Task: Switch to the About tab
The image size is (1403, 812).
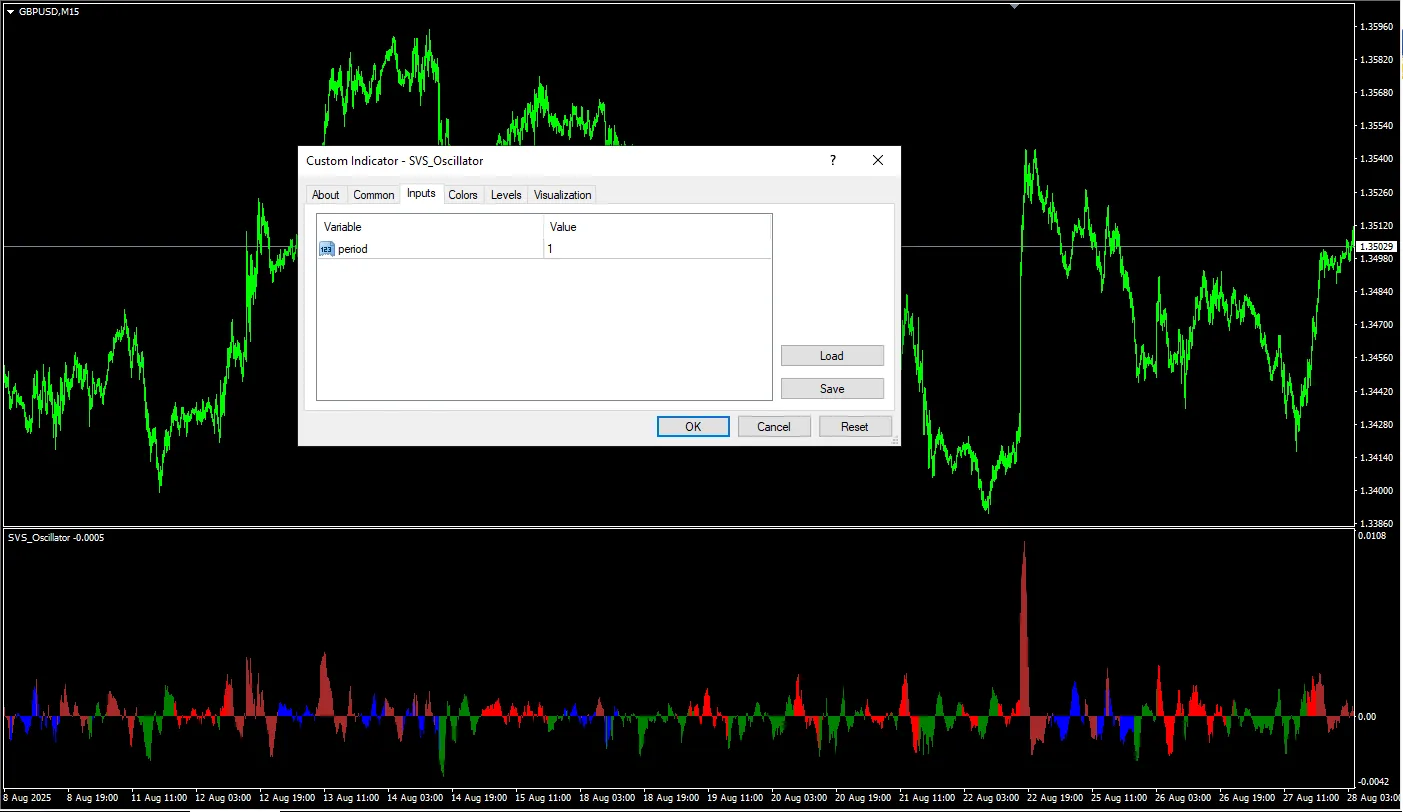Action: pyautogui.click(x=326, y=195)
